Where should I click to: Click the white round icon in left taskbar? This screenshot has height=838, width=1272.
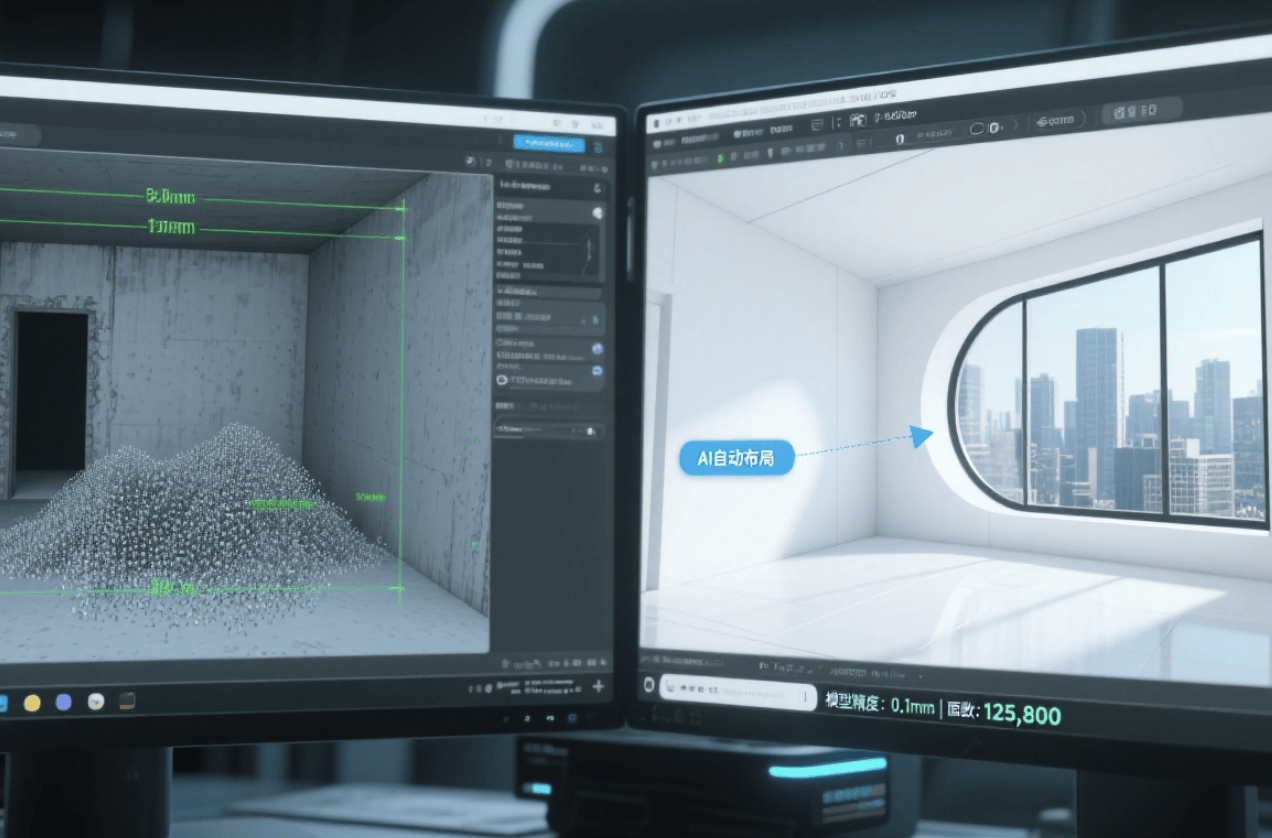pyautogui.click(x=96, y=702)
